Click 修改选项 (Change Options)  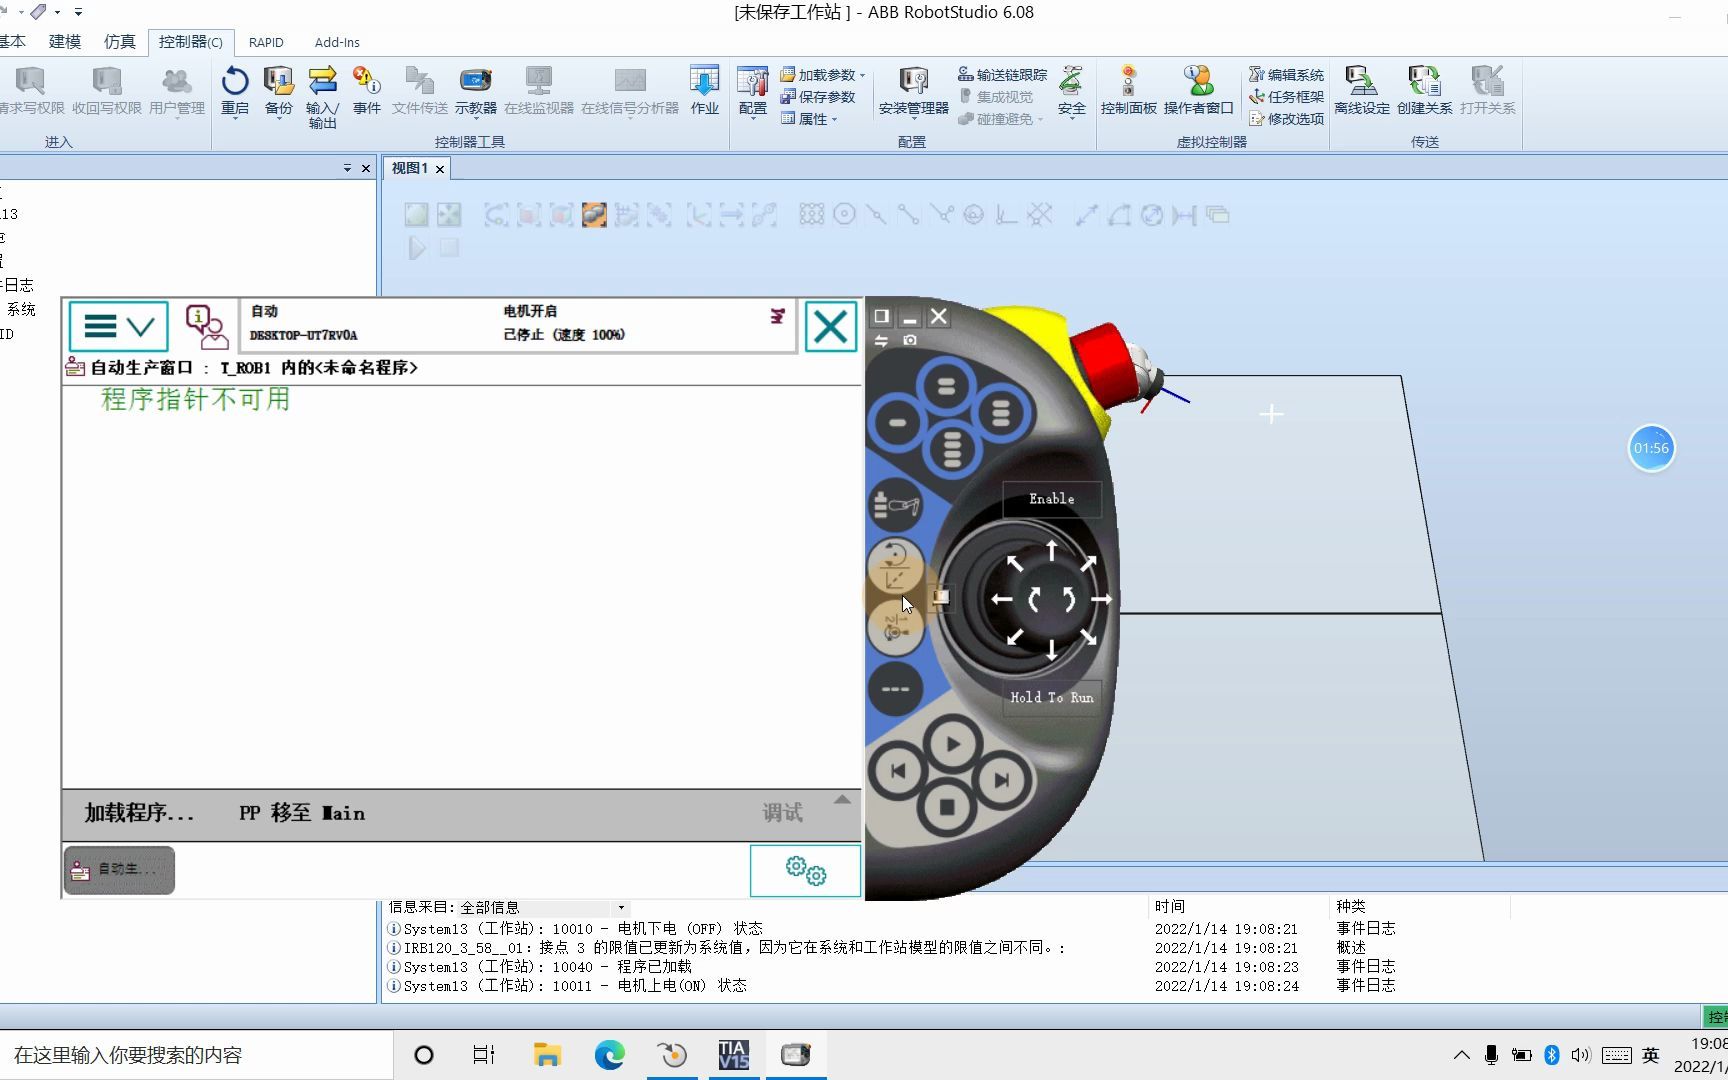point(1286,119)
